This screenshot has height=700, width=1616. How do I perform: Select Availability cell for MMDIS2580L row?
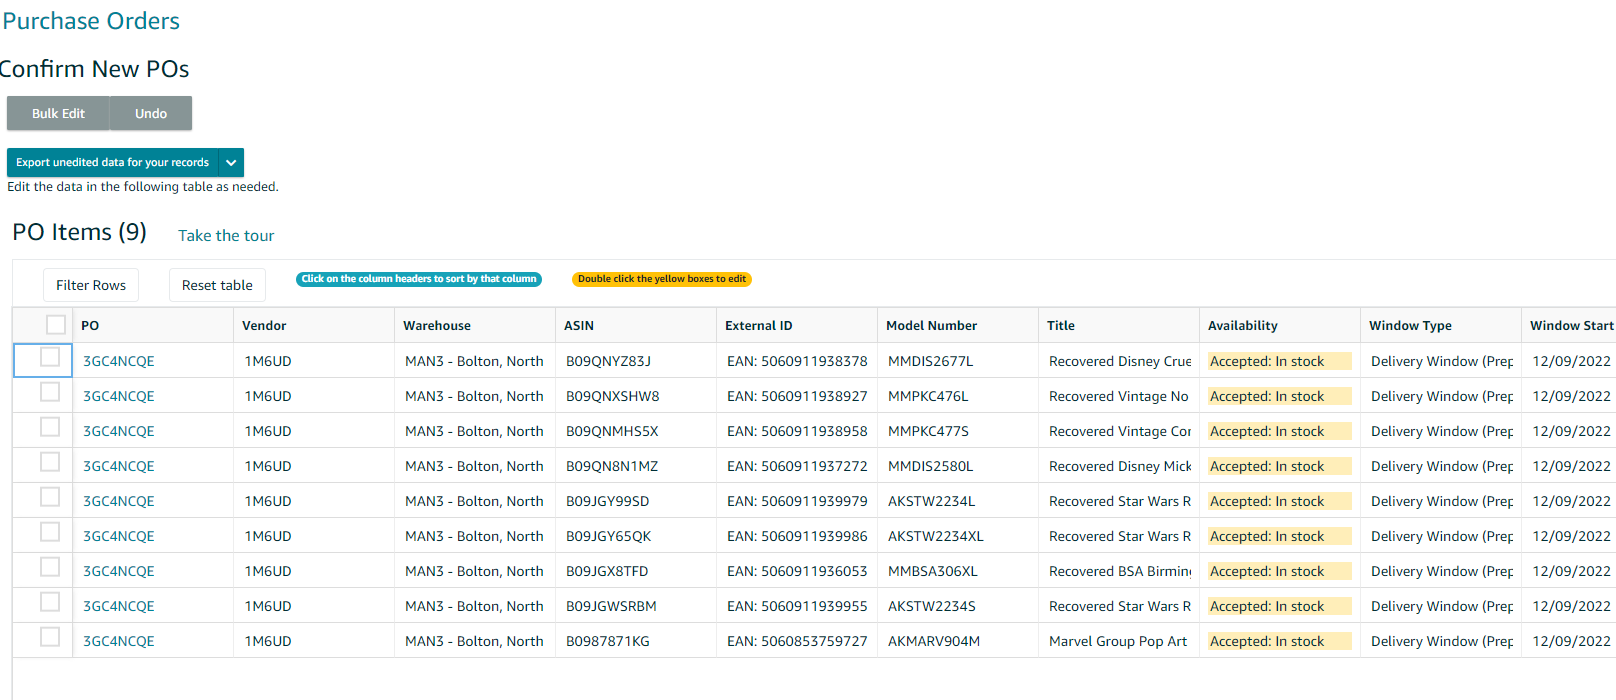pos(1280,466)
